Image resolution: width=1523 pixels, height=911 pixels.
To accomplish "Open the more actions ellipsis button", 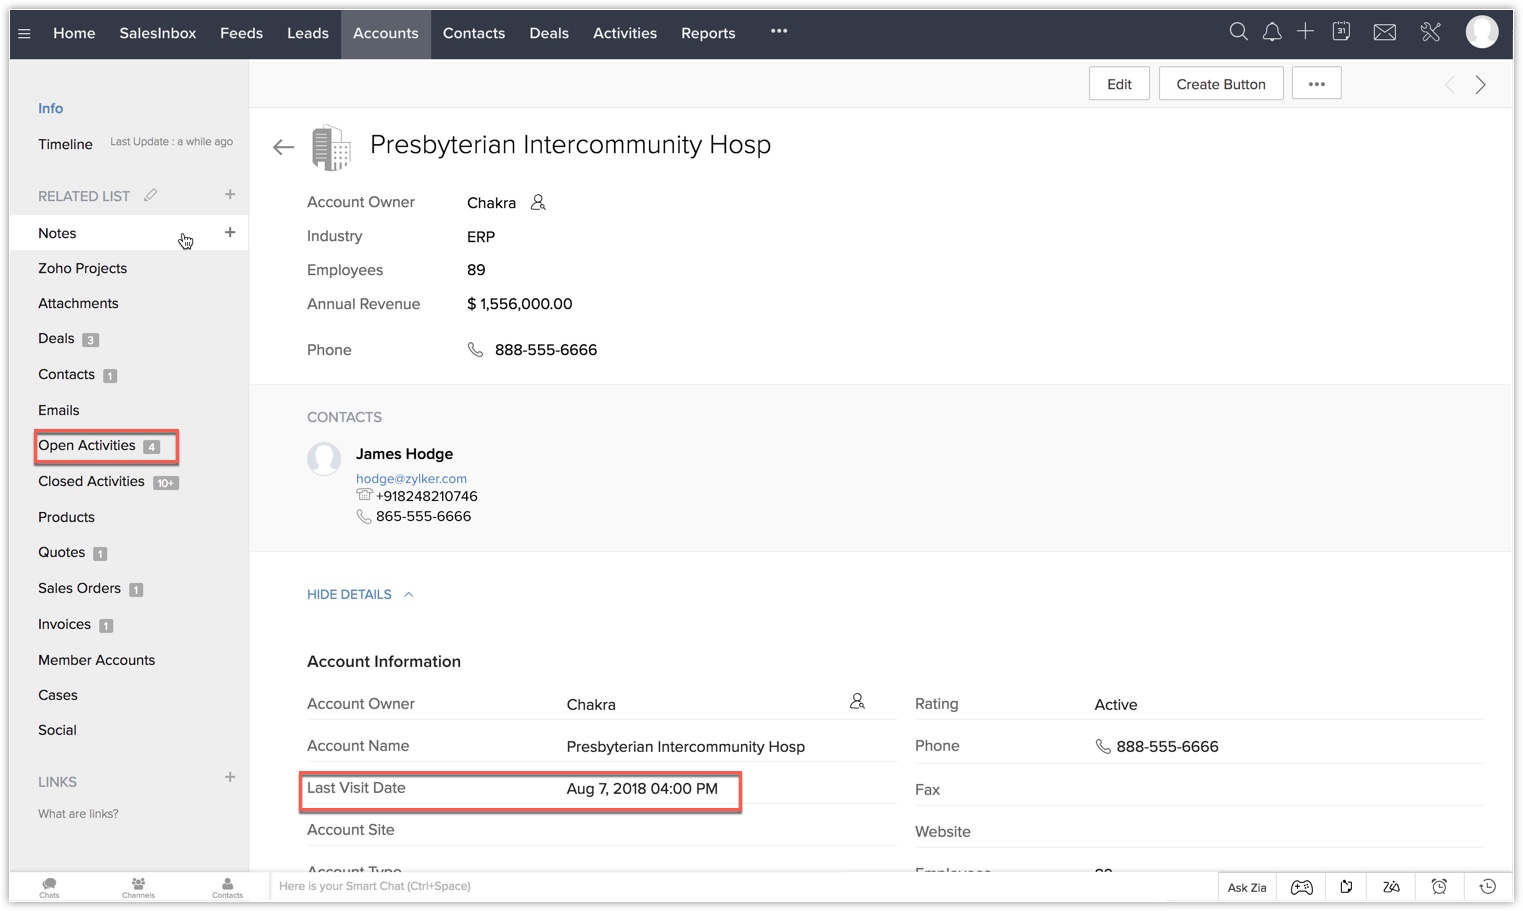I will [1317, 84].
